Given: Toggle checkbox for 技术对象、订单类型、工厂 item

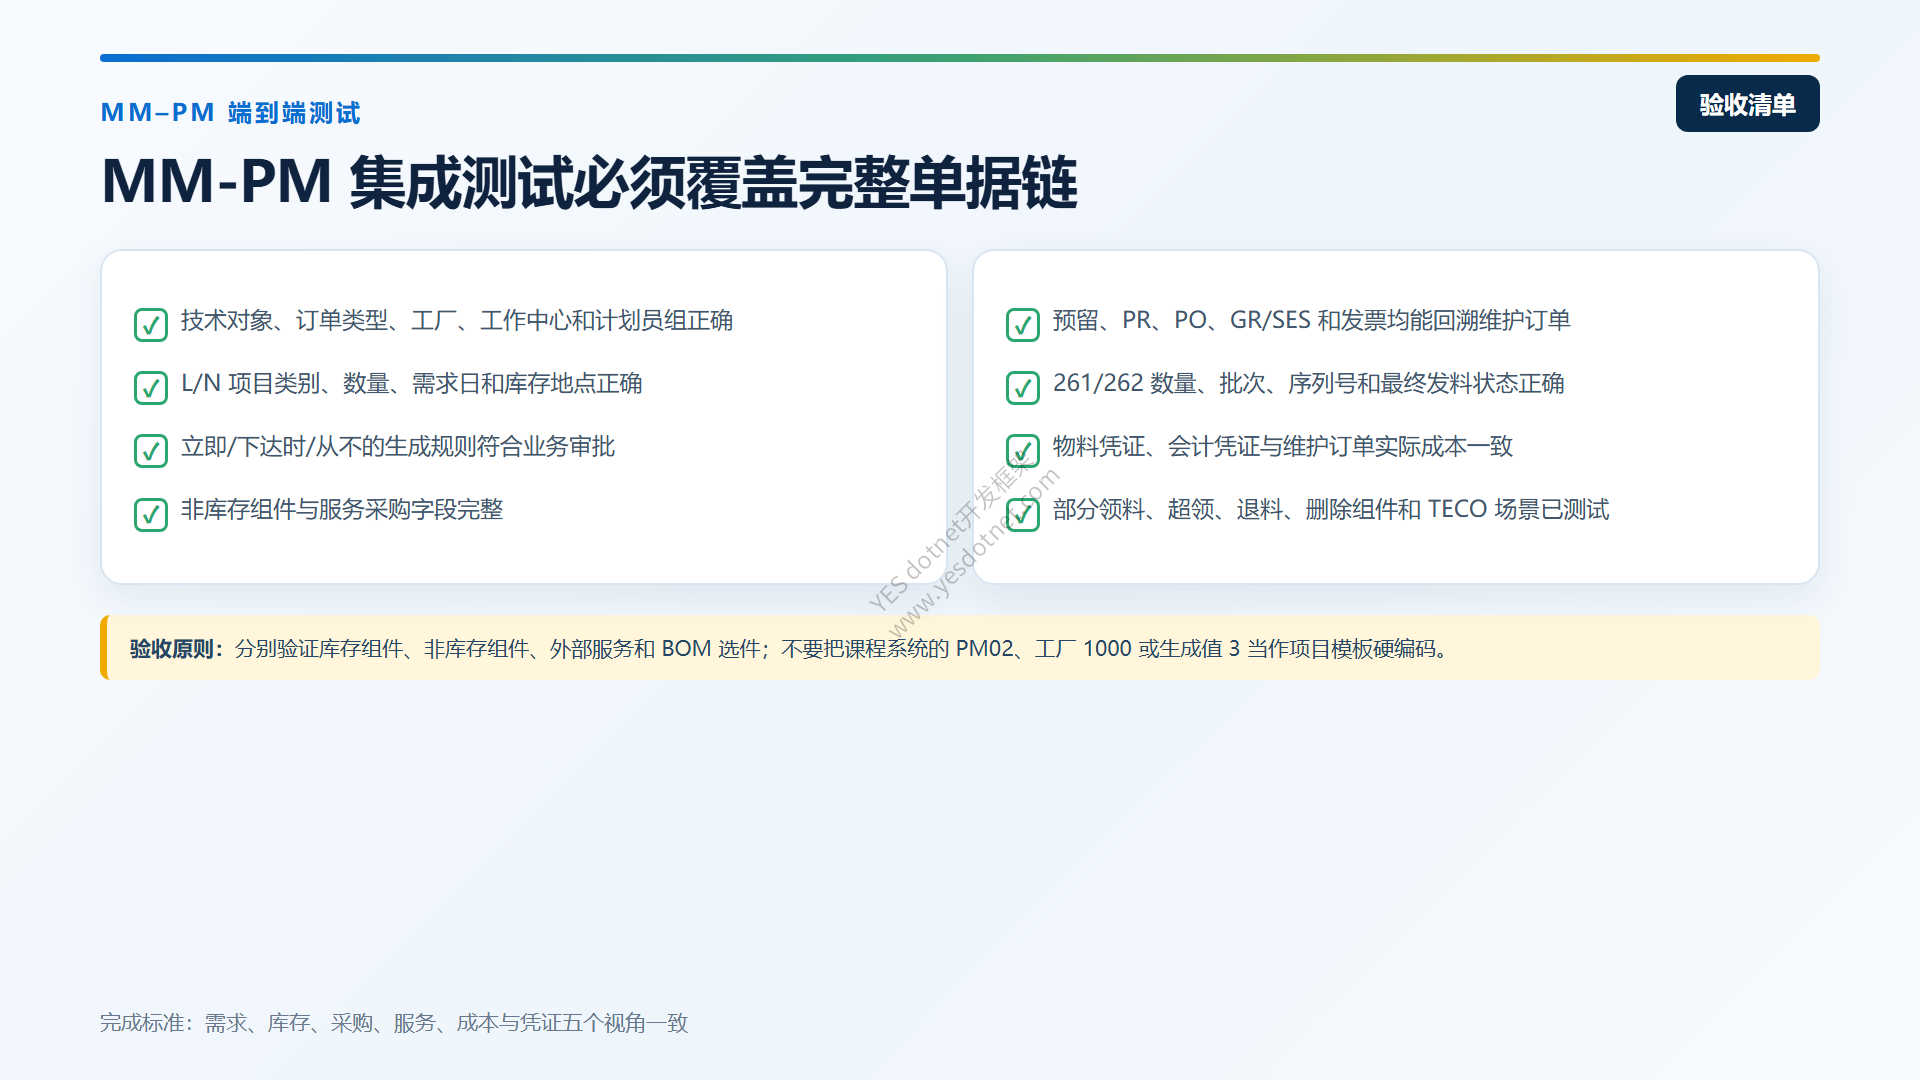Looking at the screenshot, I should click(151, 325).
